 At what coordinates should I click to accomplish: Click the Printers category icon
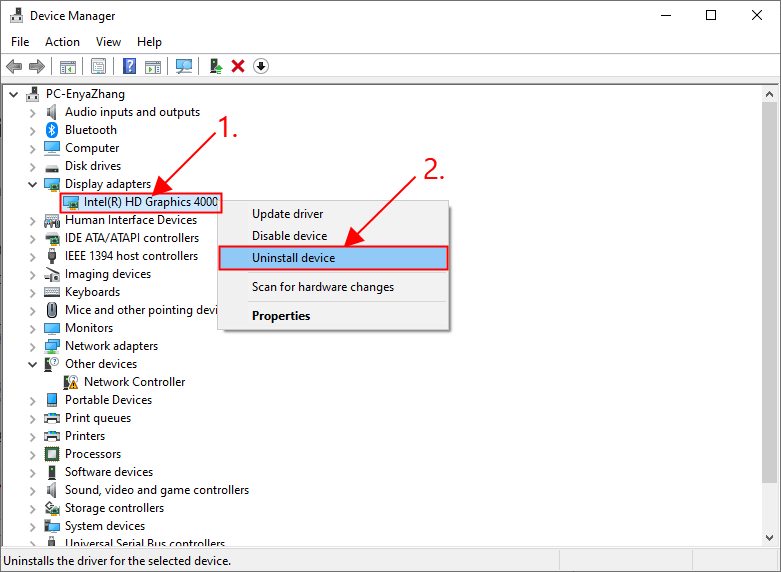click(x=52, y=436)
